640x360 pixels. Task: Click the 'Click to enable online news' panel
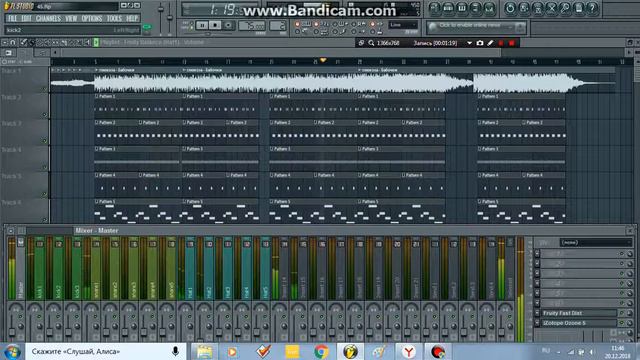tap(476, 27)
